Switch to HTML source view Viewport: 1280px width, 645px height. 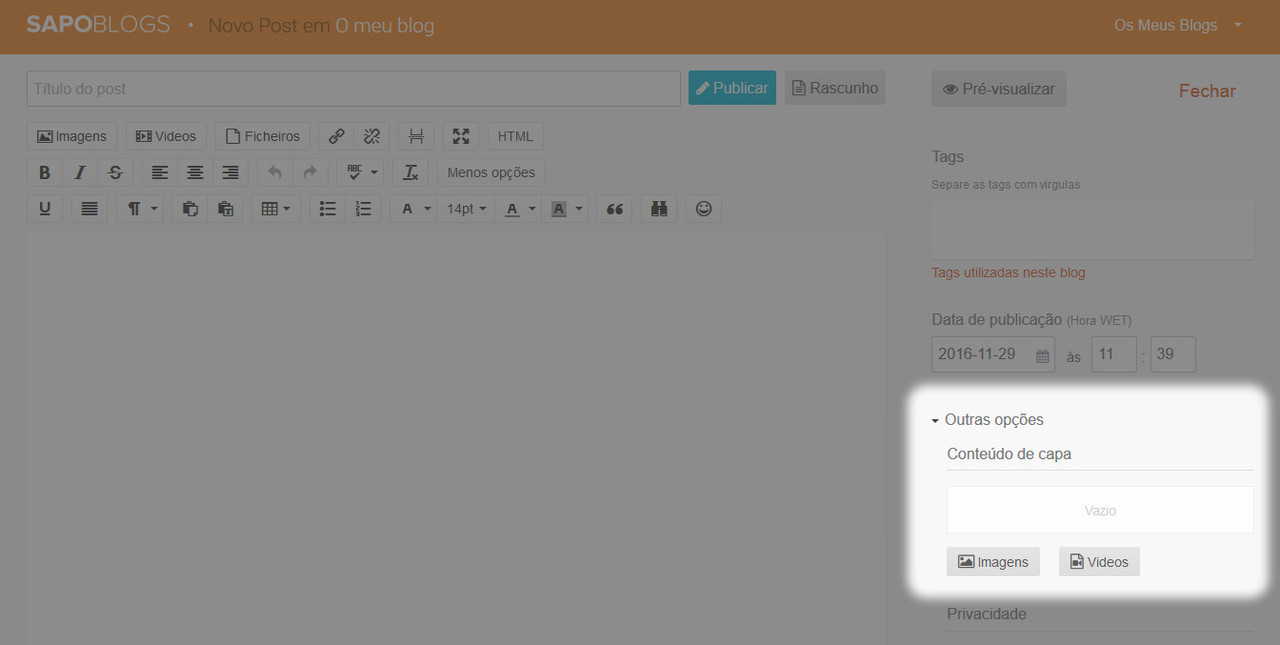[515, 137]
